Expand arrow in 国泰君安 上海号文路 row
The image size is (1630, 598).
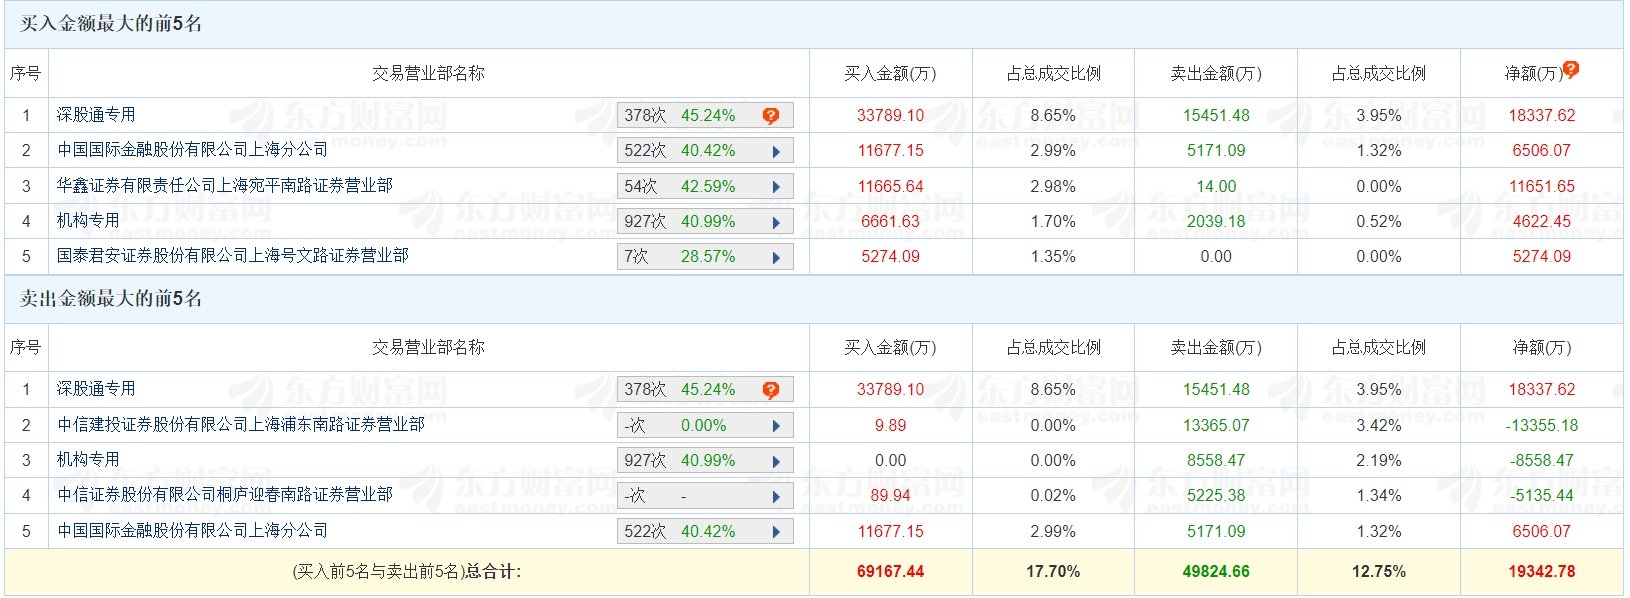pos(776,257)
